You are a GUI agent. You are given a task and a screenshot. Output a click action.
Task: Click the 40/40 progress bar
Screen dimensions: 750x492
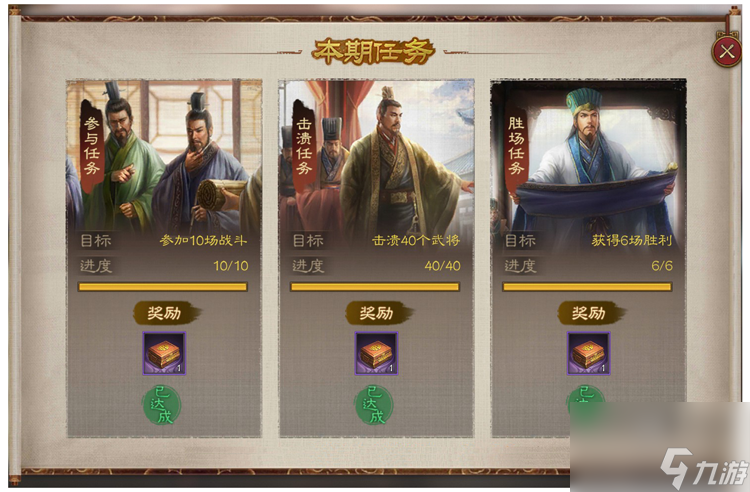(375, 287)
